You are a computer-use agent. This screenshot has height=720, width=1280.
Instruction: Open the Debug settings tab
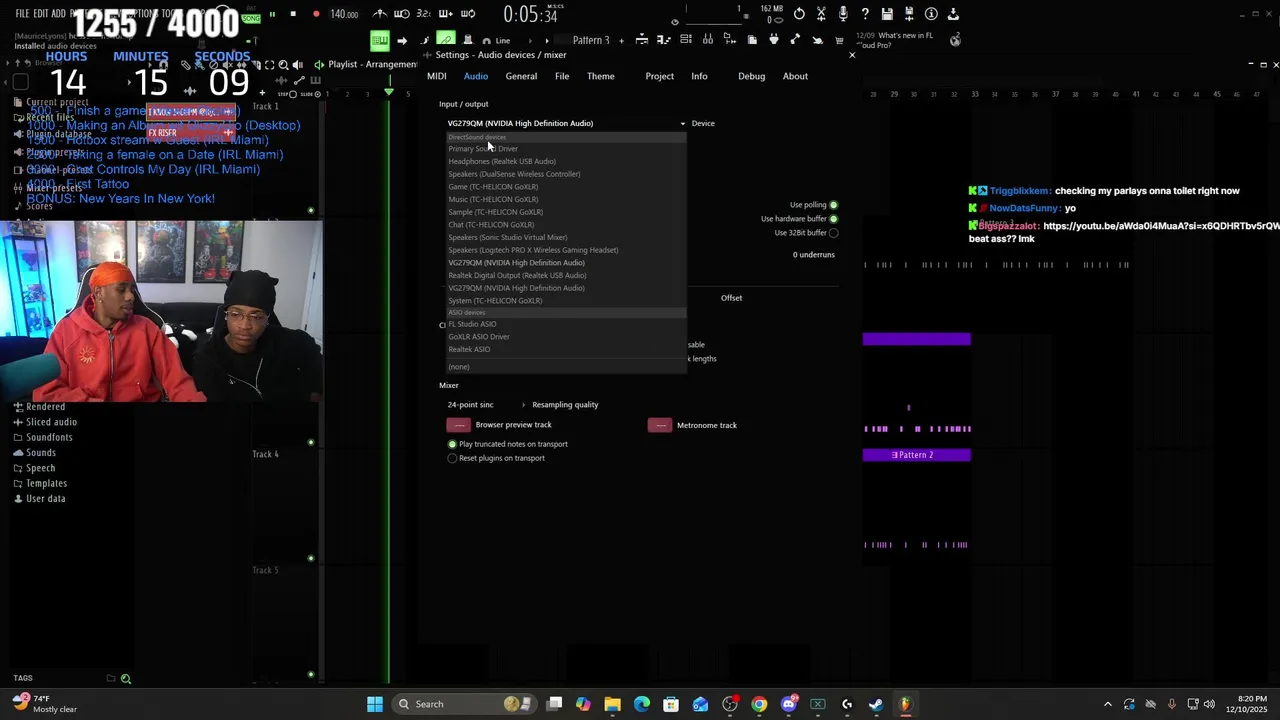(751, 76)
